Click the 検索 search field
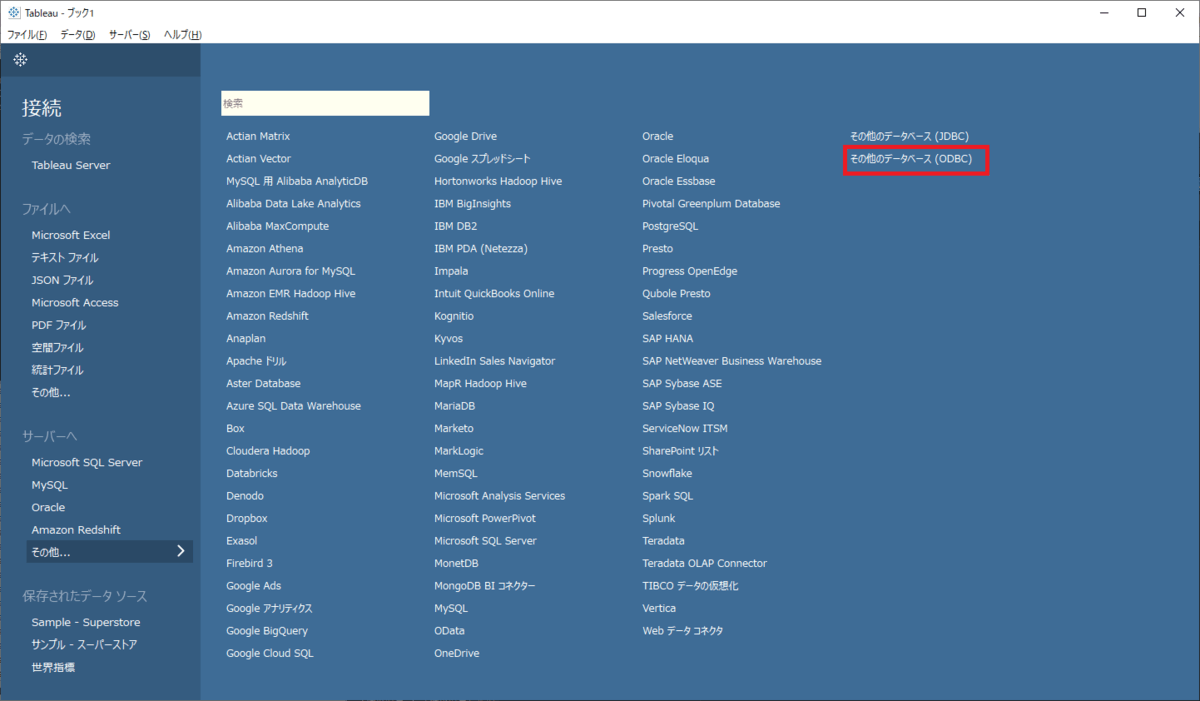The height and width of the screenshot is (701, 1200). point(325,103)
